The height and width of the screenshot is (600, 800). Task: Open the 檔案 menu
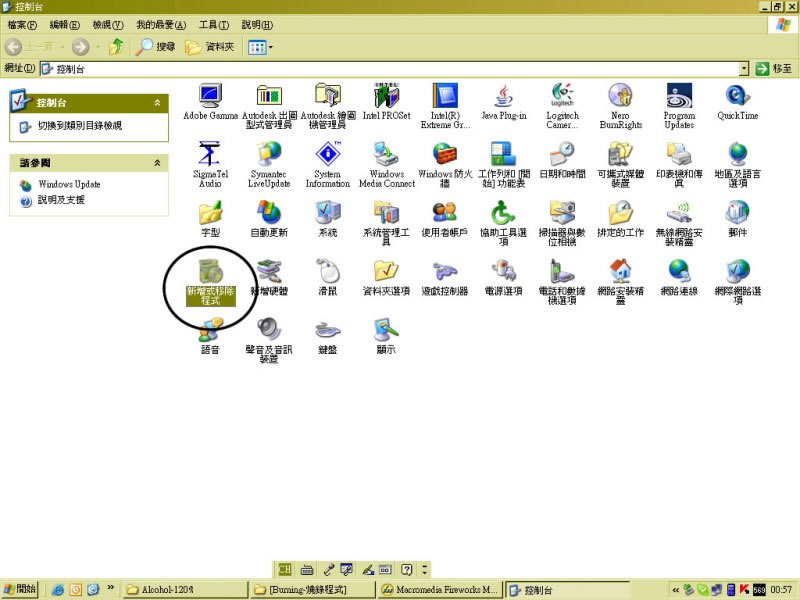(22, 24)
